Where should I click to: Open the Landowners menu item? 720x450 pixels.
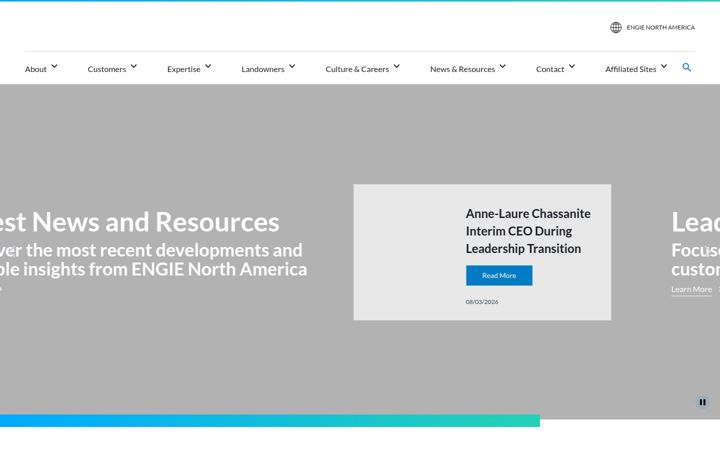point(263,69)
